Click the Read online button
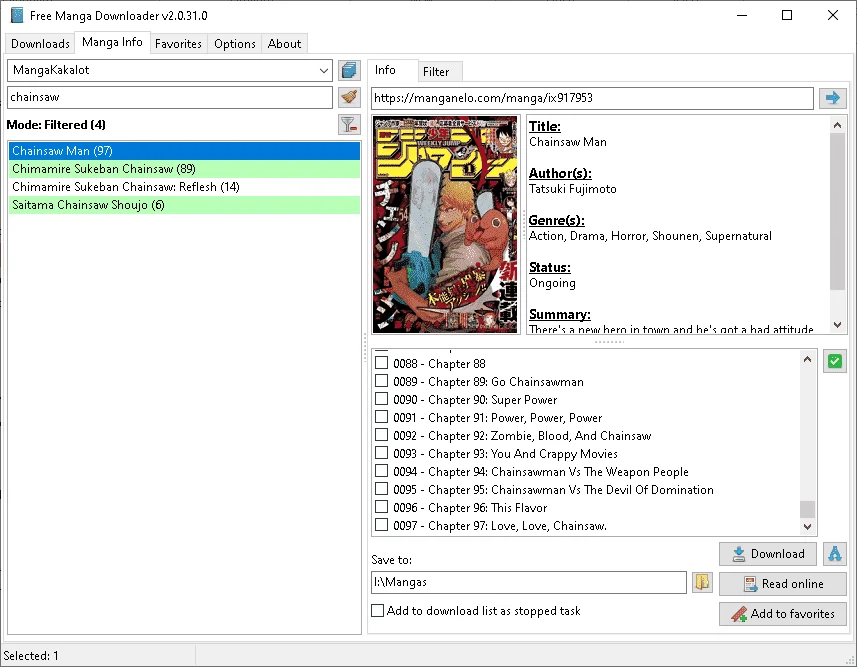The width and height of the screenshot is (857, 667). click(783, 584)
